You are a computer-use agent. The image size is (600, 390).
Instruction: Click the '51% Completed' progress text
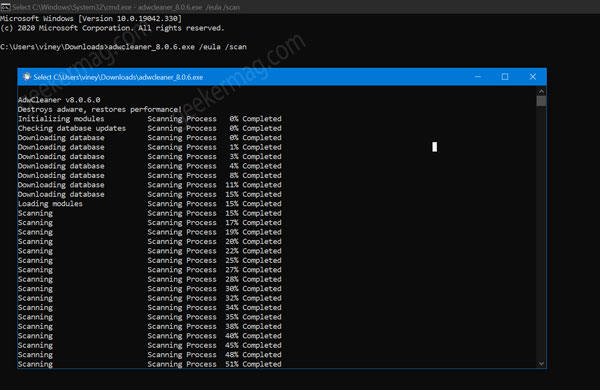pyautogui.click(x=253, y=364)
